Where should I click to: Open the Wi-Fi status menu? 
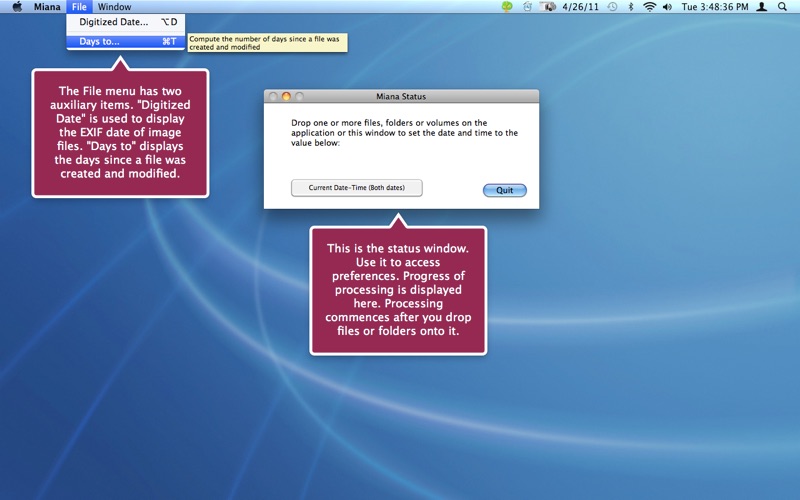click(649, 7)
